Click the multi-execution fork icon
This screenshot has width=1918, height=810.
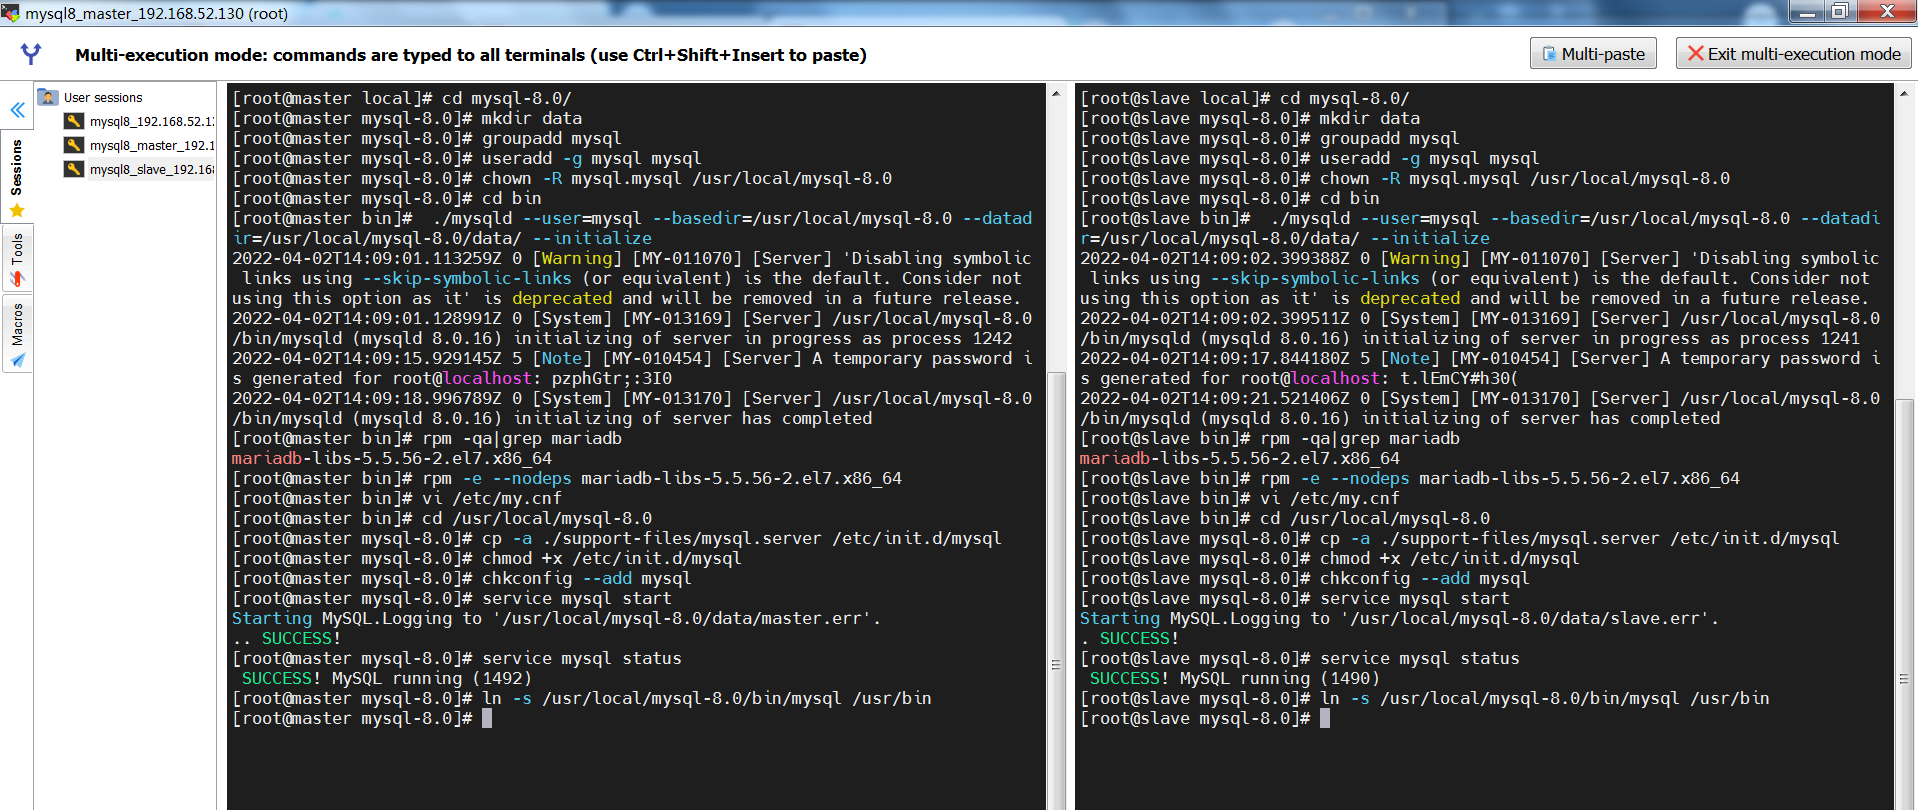point(31,54)
